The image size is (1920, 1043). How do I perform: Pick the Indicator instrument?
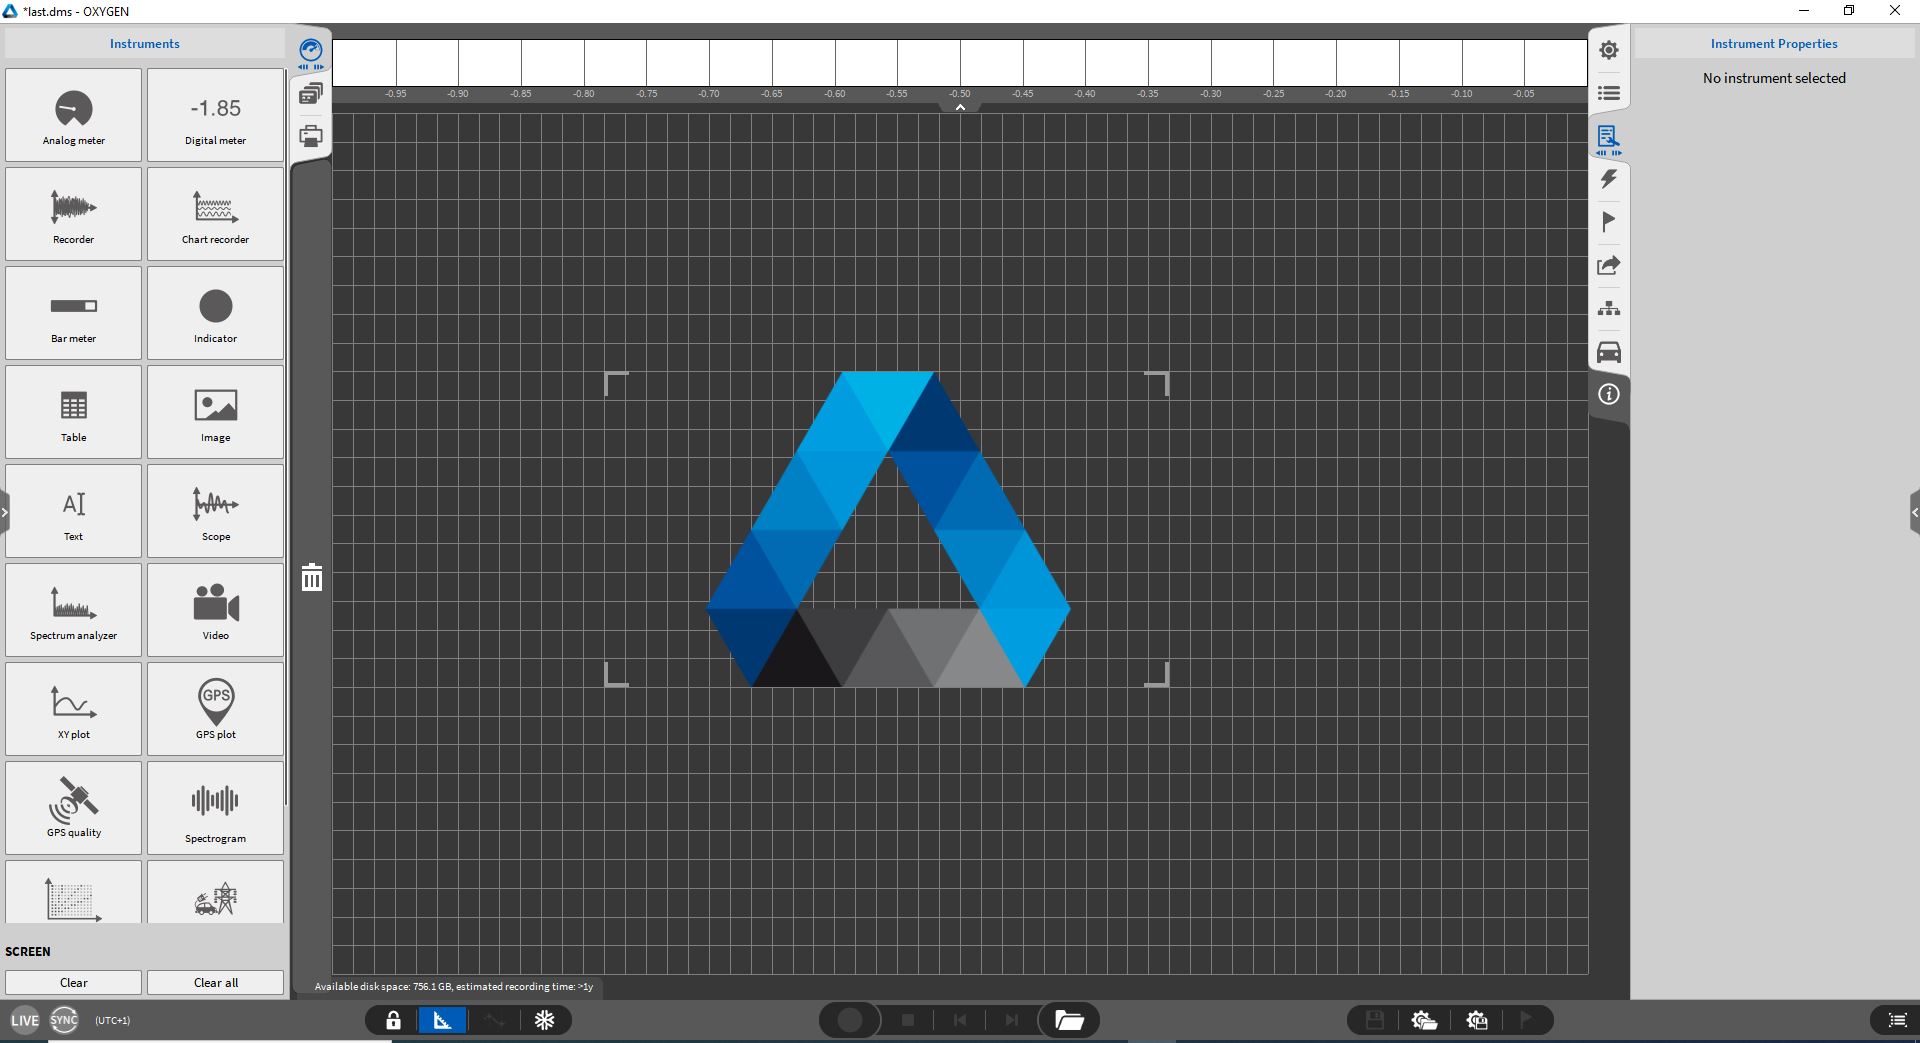215,313
